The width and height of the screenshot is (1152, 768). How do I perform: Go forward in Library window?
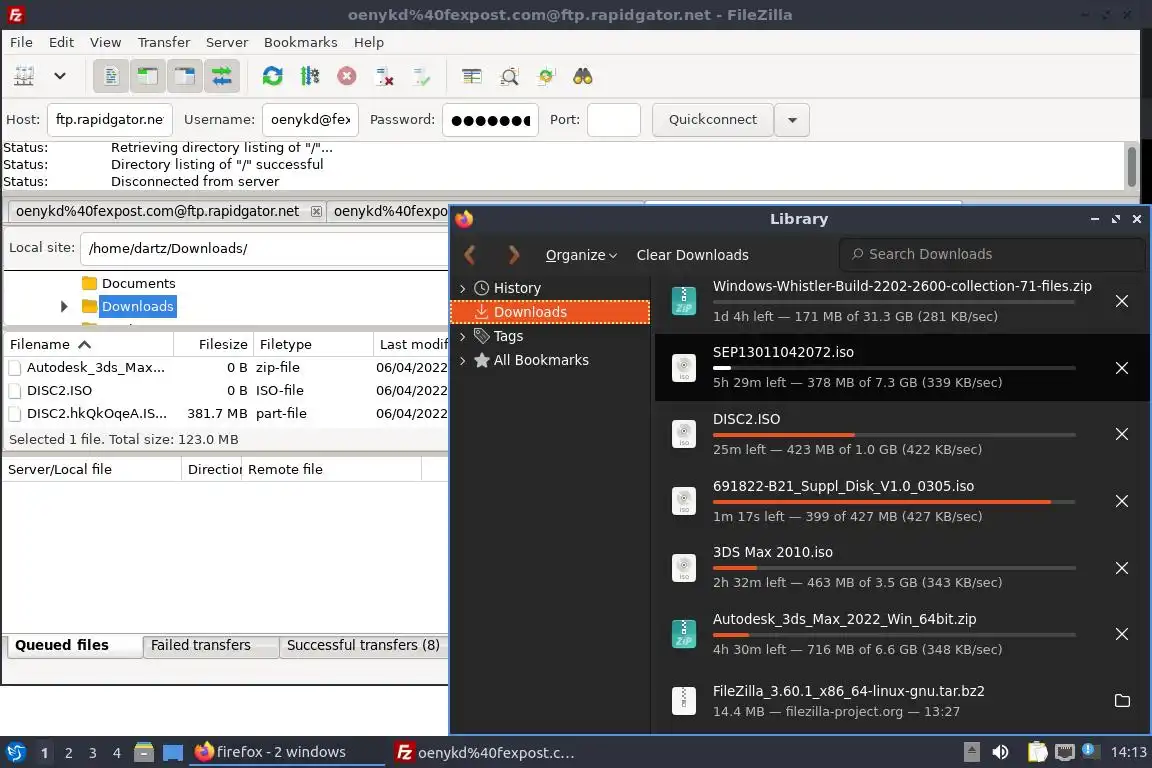point(514,255)
